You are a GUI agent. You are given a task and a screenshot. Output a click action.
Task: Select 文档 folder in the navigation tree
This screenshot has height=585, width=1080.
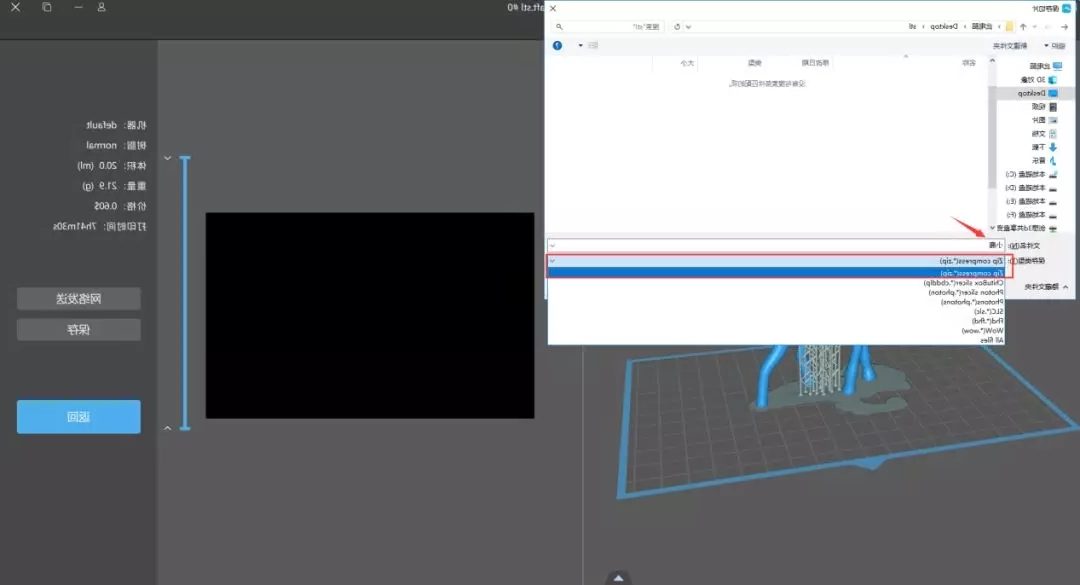(x=1044, y=134)
